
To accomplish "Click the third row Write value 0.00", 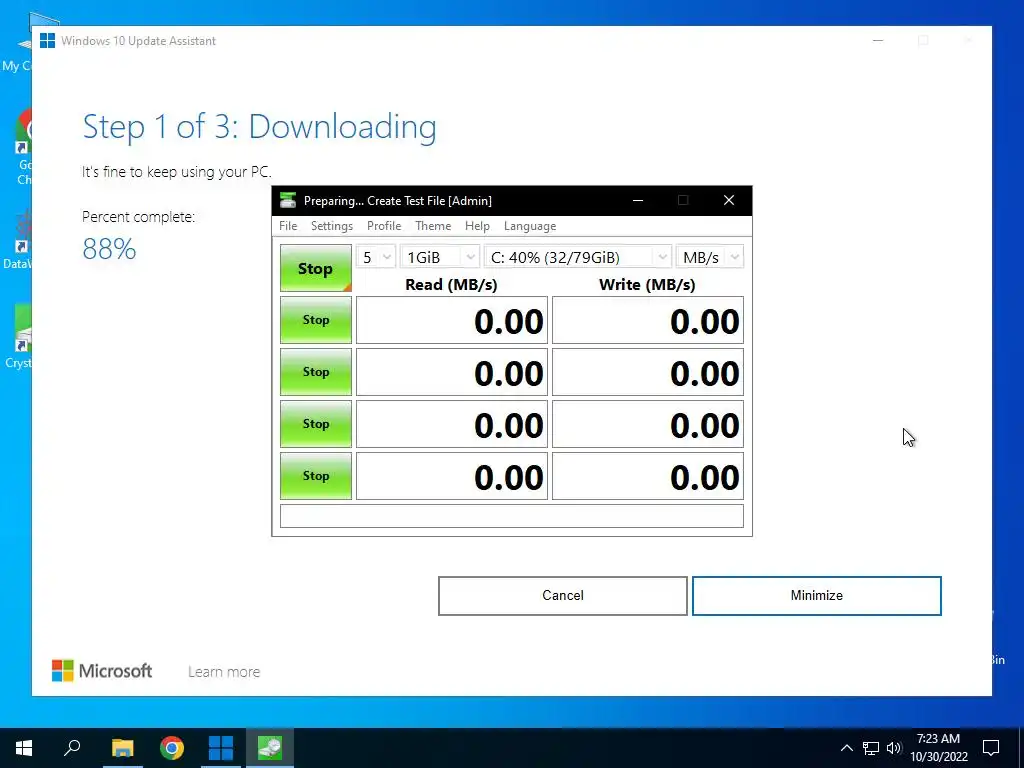I will (x=648, y=424).
